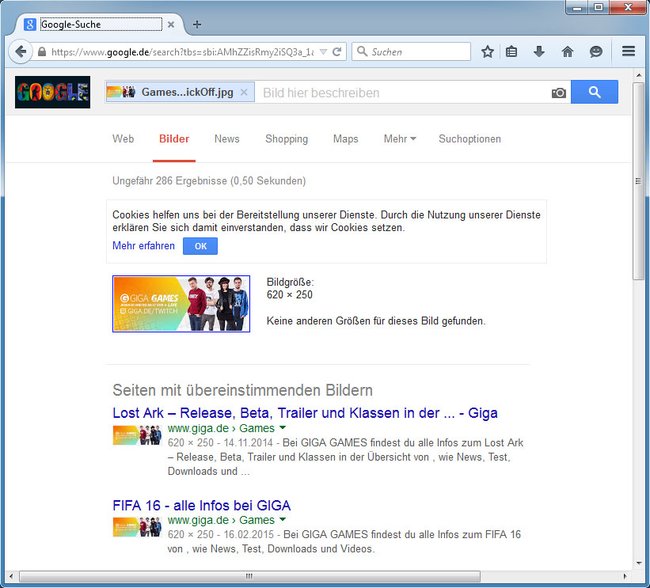The width and height of the screenshot is (650, 588).
Task: Open the Shopping tab
Action: click(286, 139)
